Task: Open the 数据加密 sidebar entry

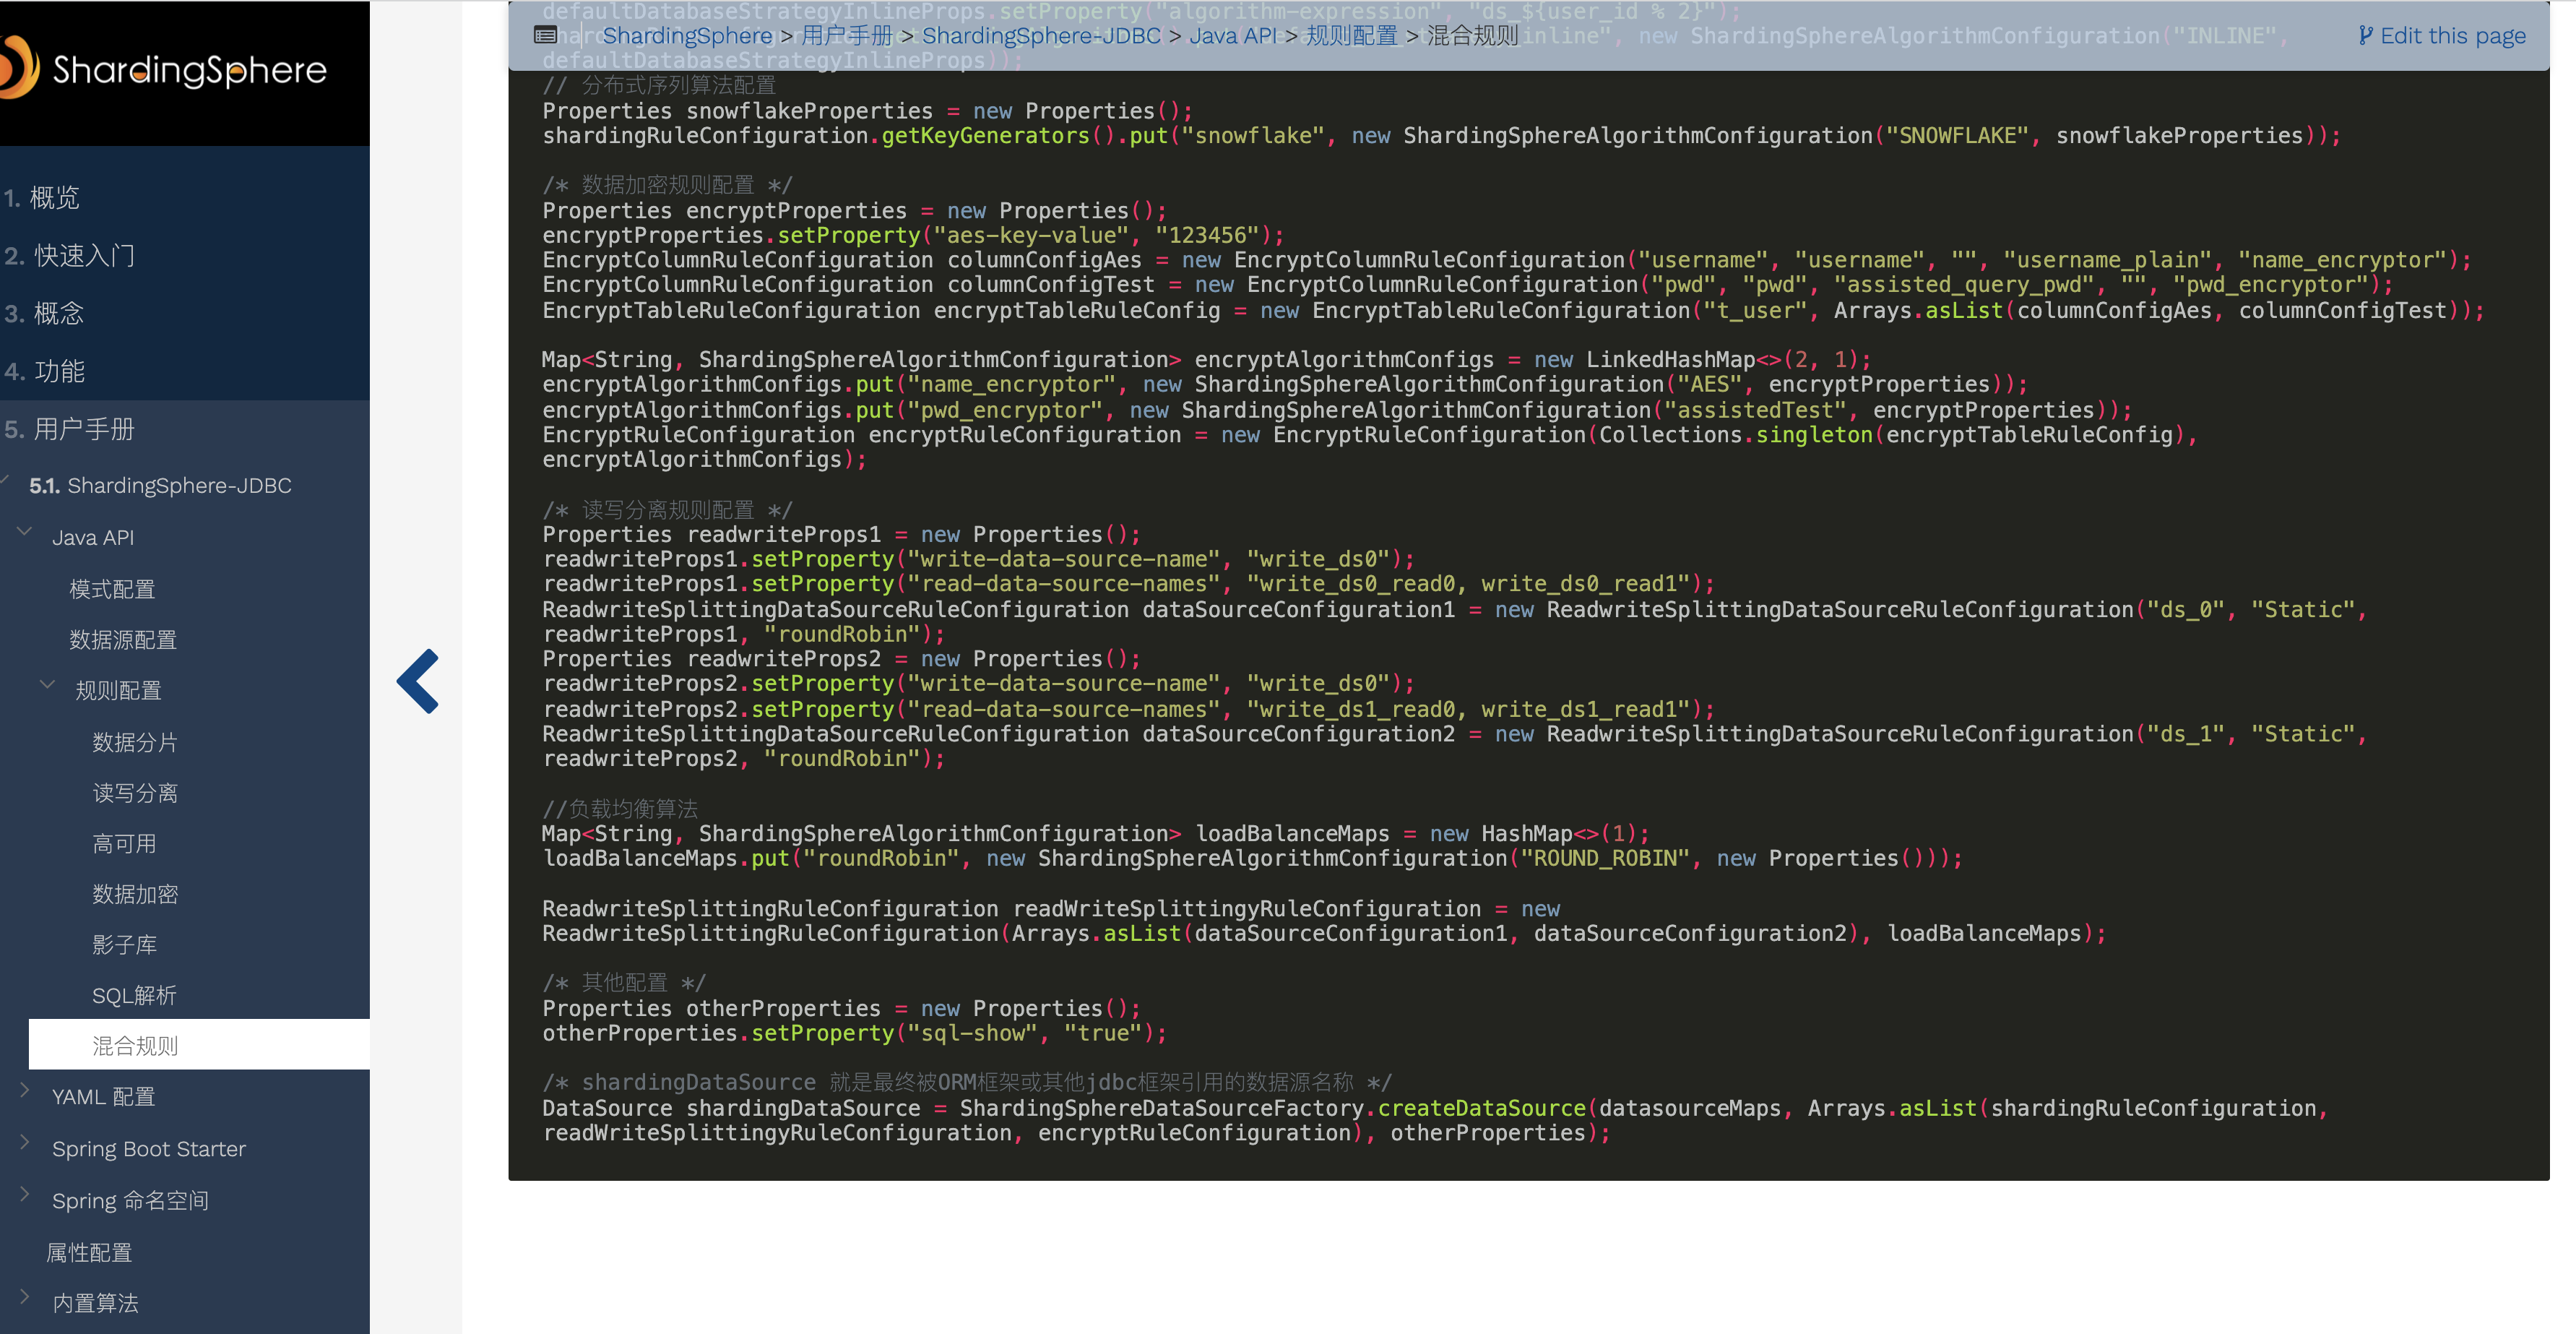Action: point(135,894)
